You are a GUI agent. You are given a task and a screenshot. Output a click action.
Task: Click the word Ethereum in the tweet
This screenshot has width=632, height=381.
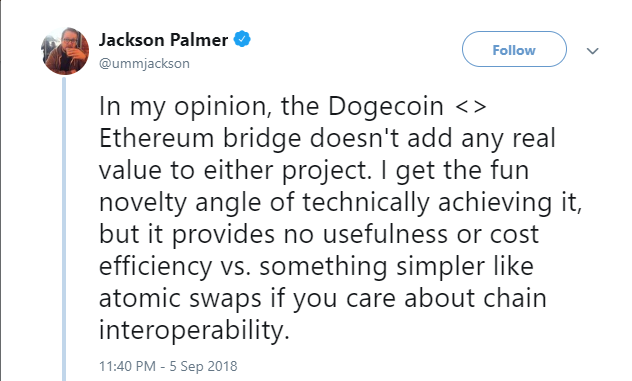[156, 138]
